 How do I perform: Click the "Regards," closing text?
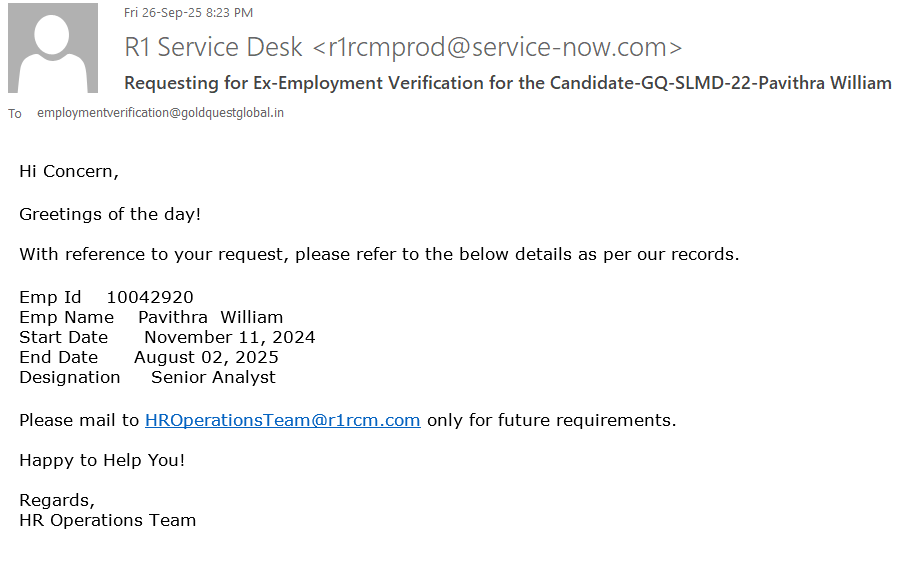click(x=57, y=500)
